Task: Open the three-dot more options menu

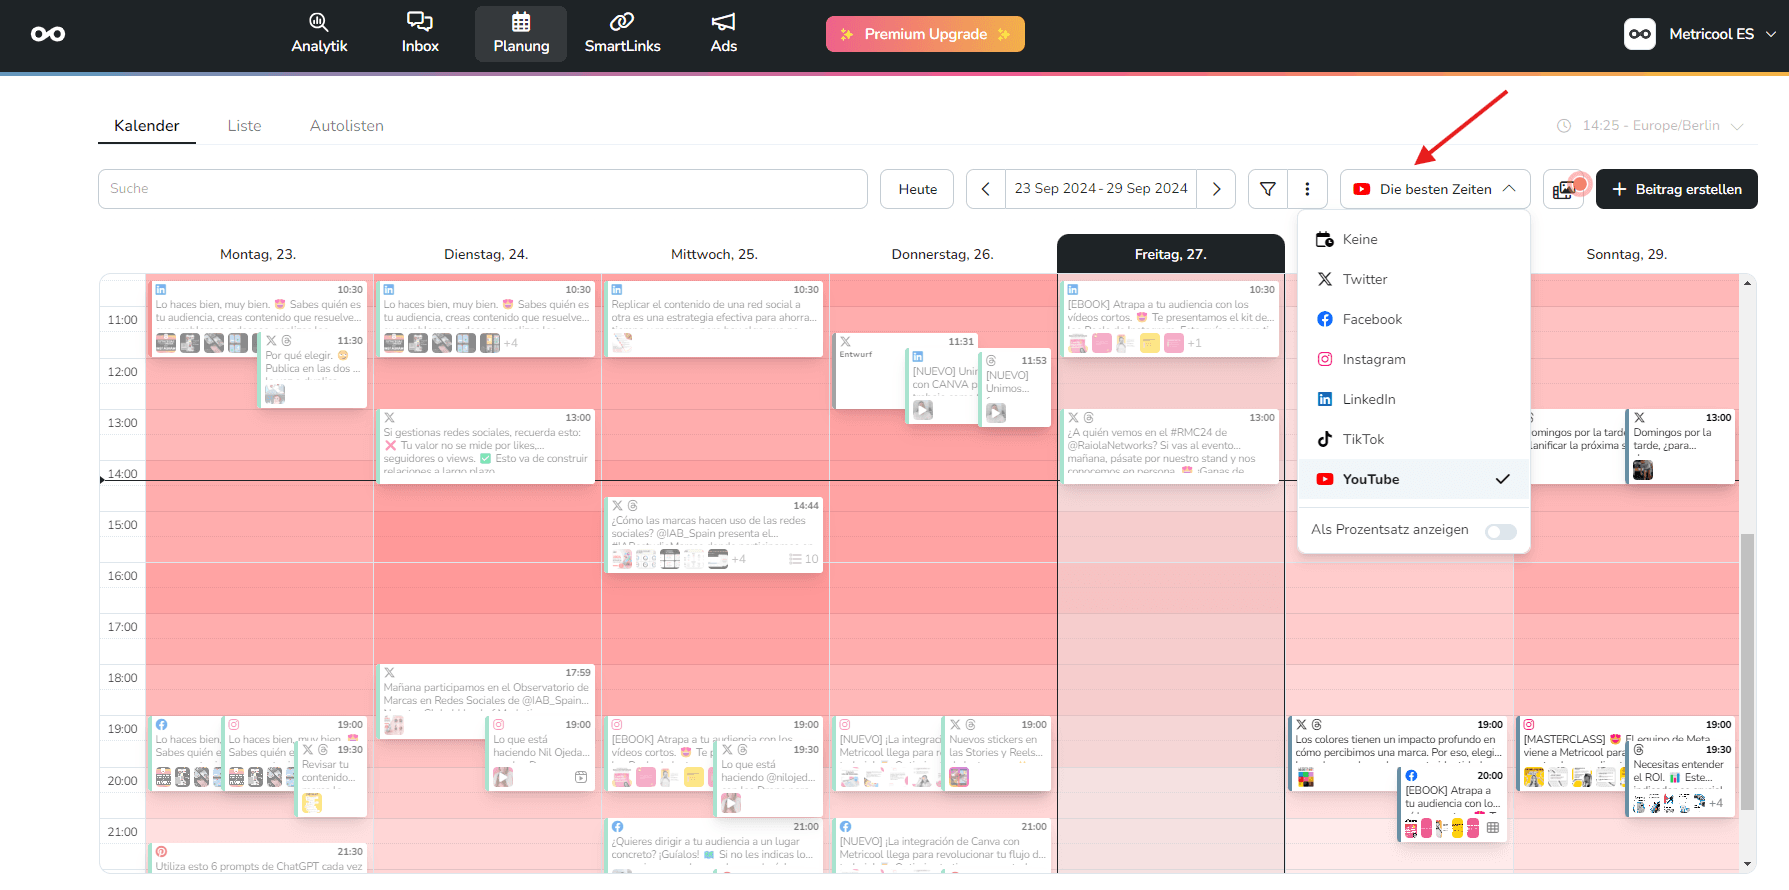Action: click(1307, 189)
